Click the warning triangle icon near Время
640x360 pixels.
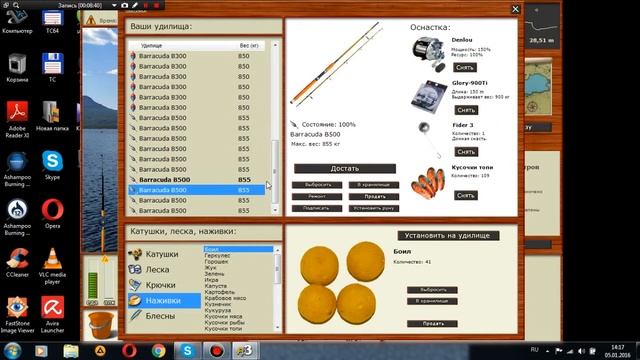point(91,20)
